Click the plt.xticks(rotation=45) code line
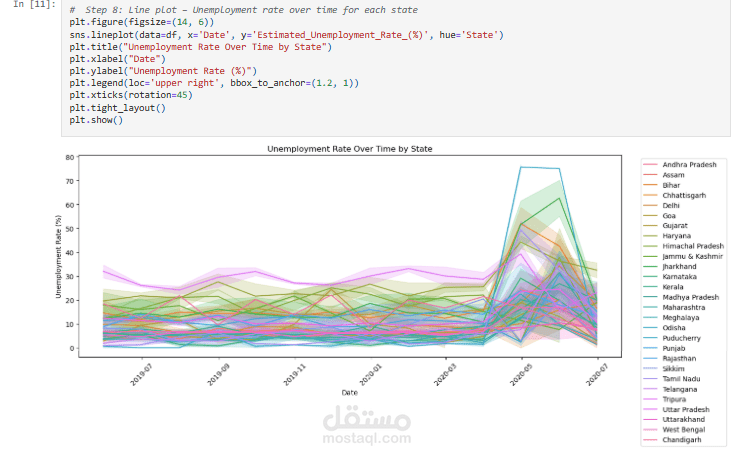The width and height of the screenshot is (735, 455). point(131,95)
